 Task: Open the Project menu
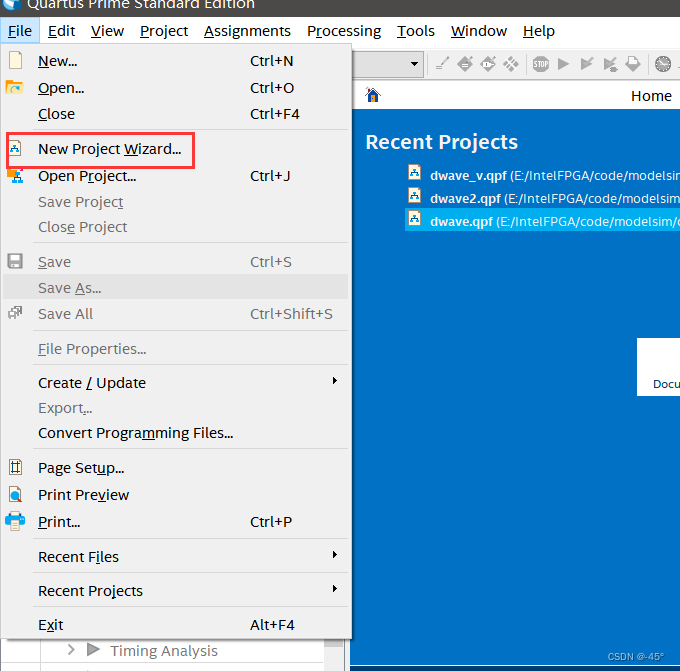point(163,31)
